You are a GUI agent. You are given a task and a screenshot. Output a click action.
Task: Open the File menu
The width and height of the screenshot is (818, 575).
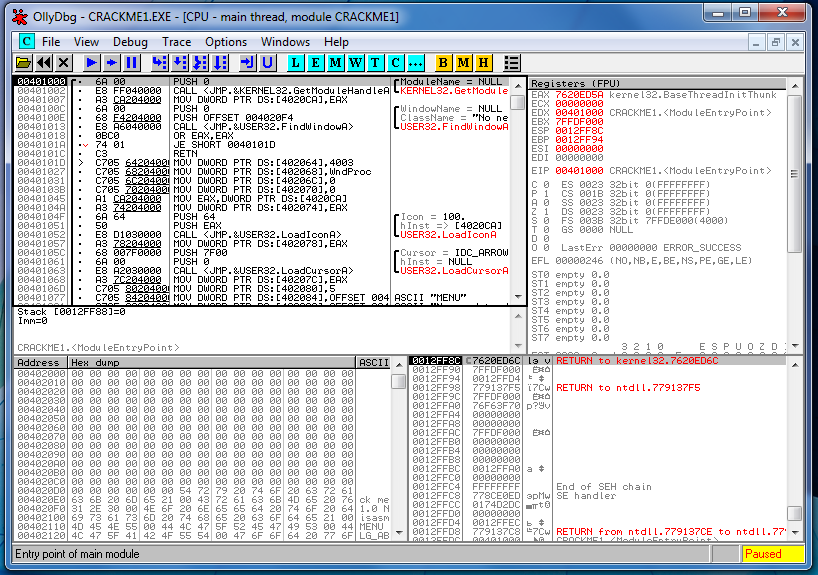[x=51, y=42]
